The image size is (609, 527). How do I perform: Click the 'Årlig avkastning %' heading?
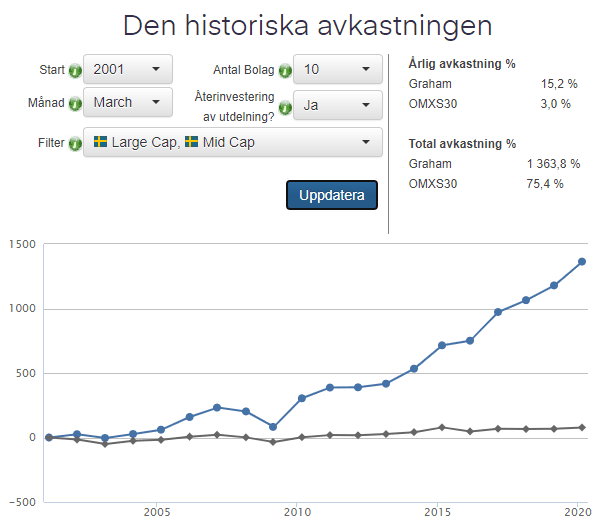click(x=462, y=64)
